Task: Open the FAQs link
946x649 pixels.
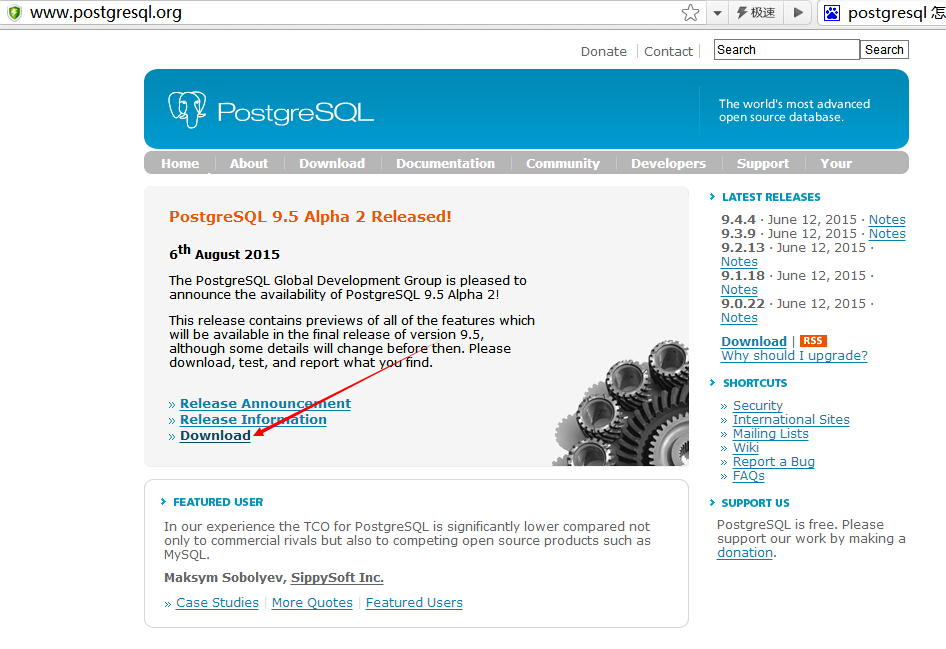Action: click(748, 476)
